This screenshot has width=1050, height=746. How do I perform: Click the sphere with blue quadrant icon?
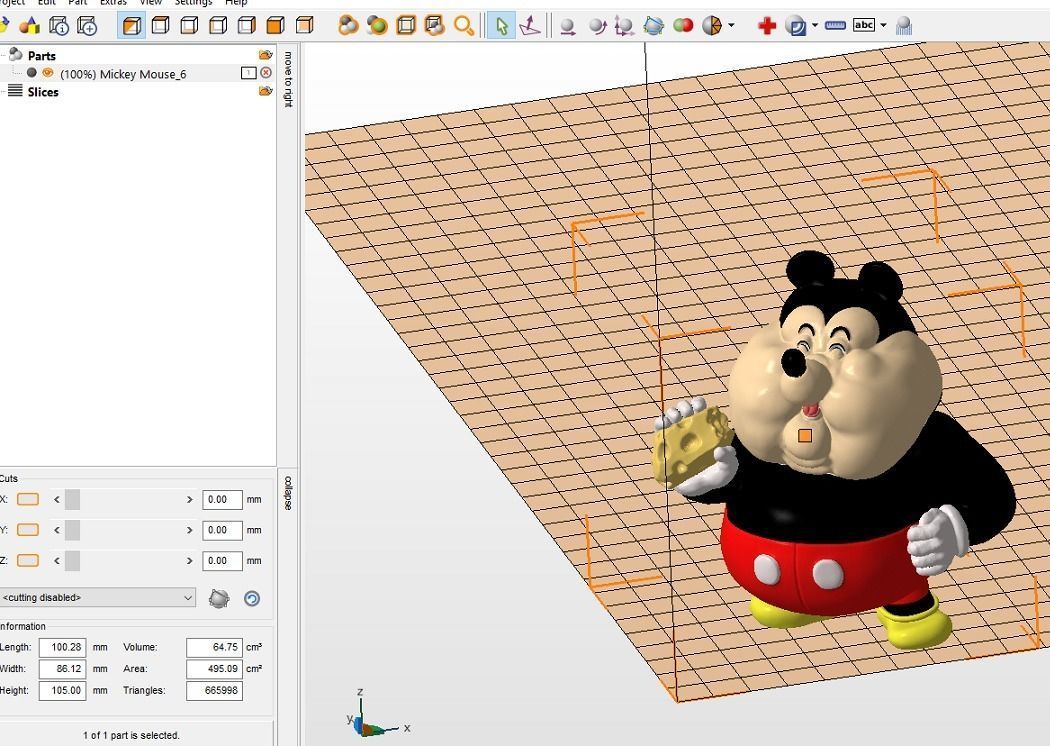click(796, 26)
